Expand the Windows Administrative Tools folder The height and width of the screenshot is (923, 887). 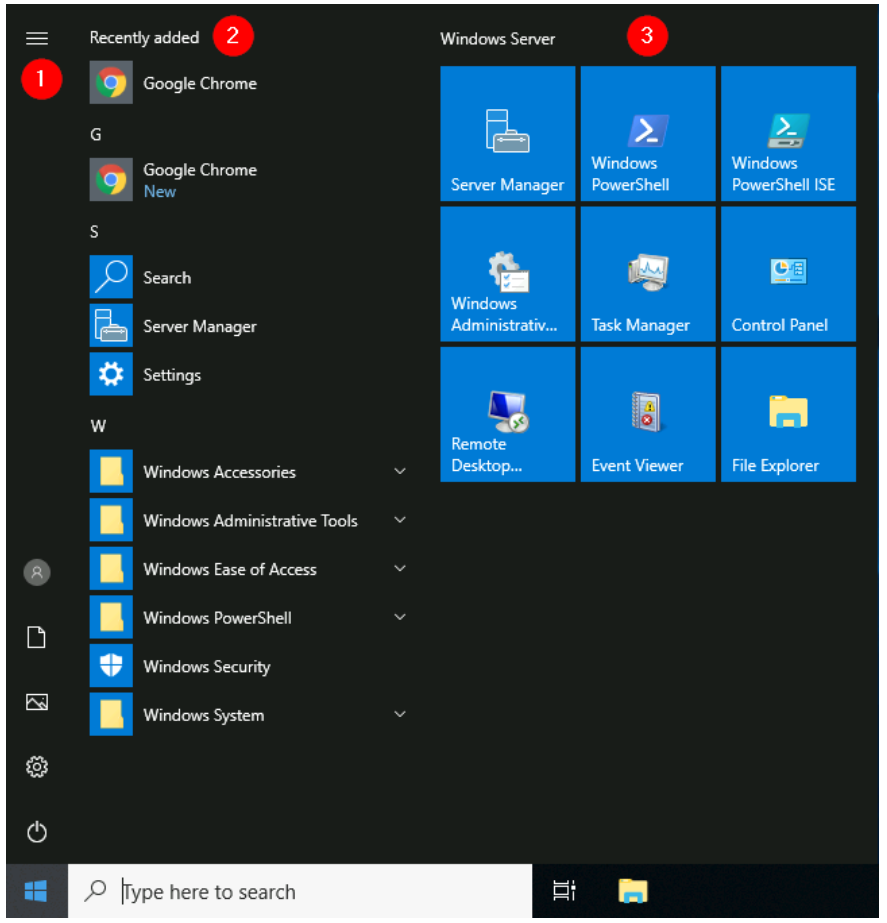(x=249, y=521)
